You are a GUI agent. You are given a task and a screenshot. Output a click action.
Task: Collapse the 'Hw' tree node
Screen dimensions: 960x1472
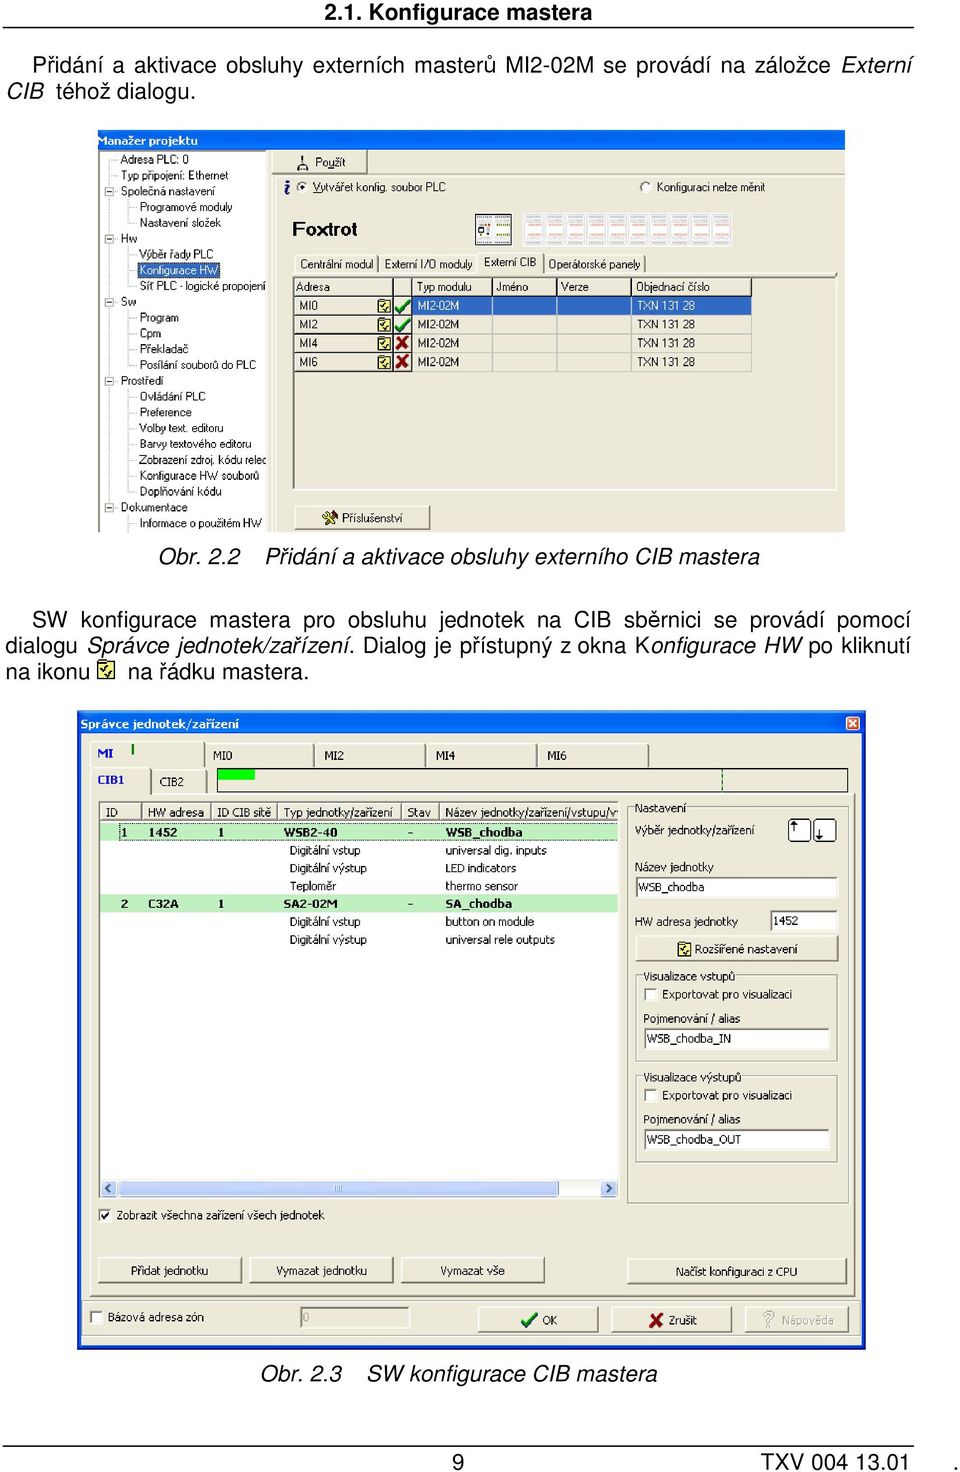[109, 239]
